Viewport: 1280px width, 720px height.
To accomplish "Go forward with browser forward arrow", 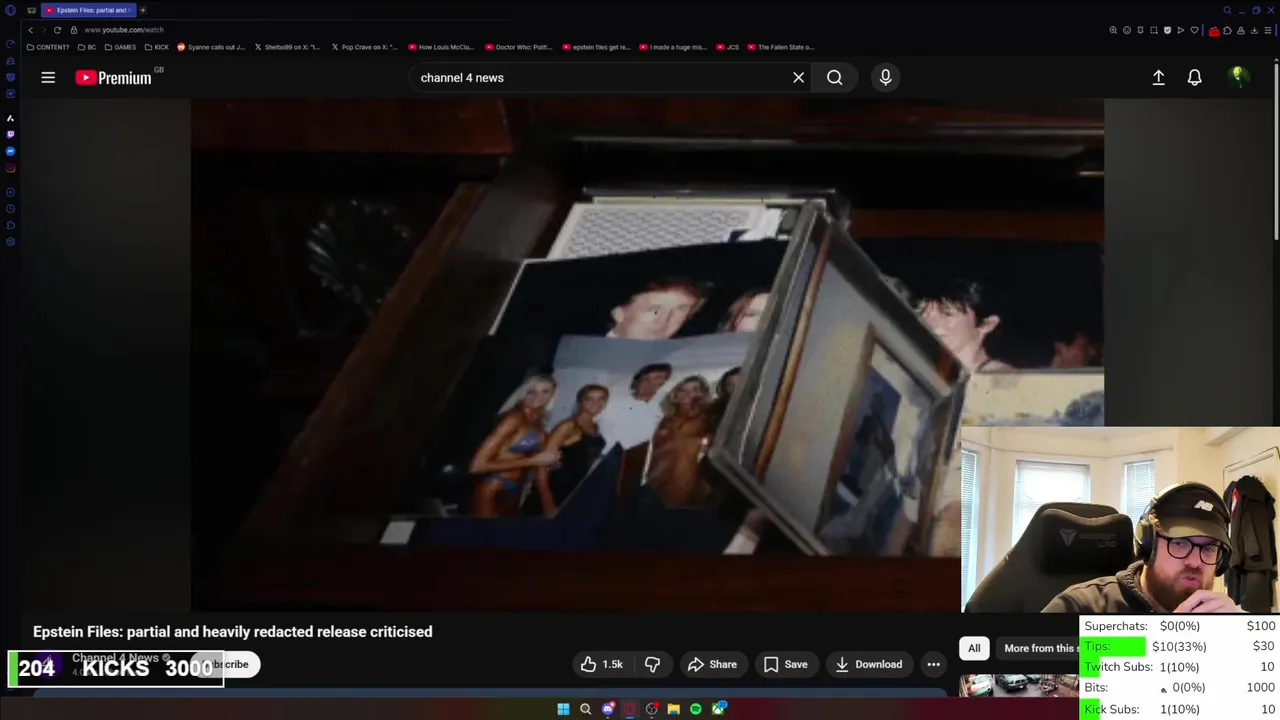I will pyautogui.click(x=43, y=30).
